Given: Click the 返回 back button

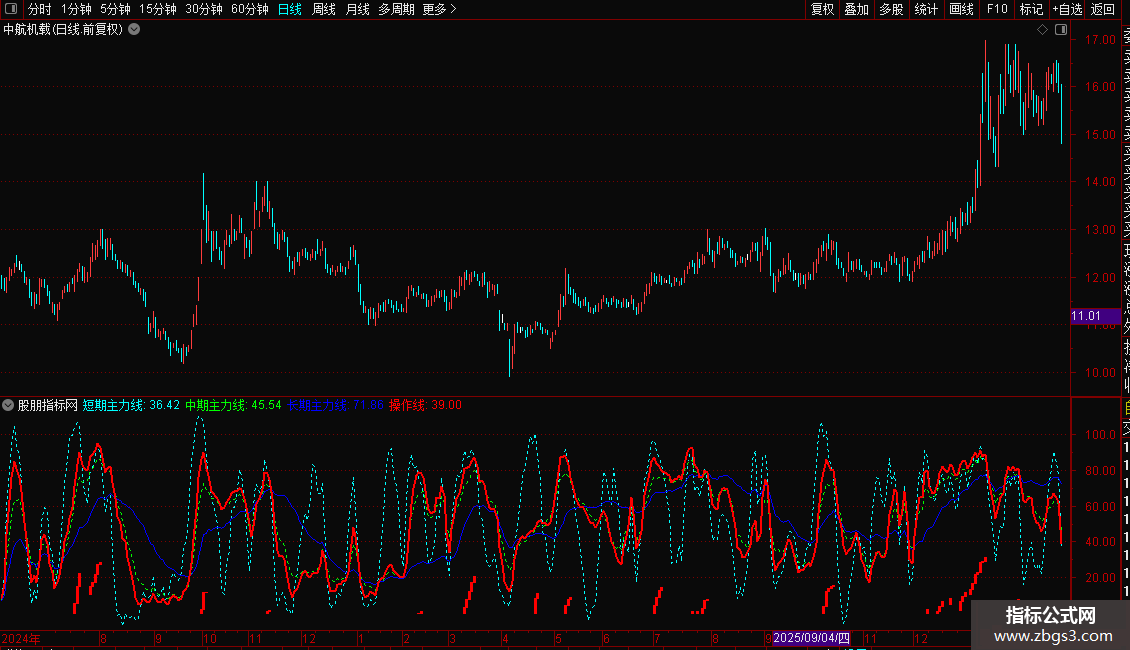Looking at the screenshot, I should pyautogui.click(x=1103, y=9).
